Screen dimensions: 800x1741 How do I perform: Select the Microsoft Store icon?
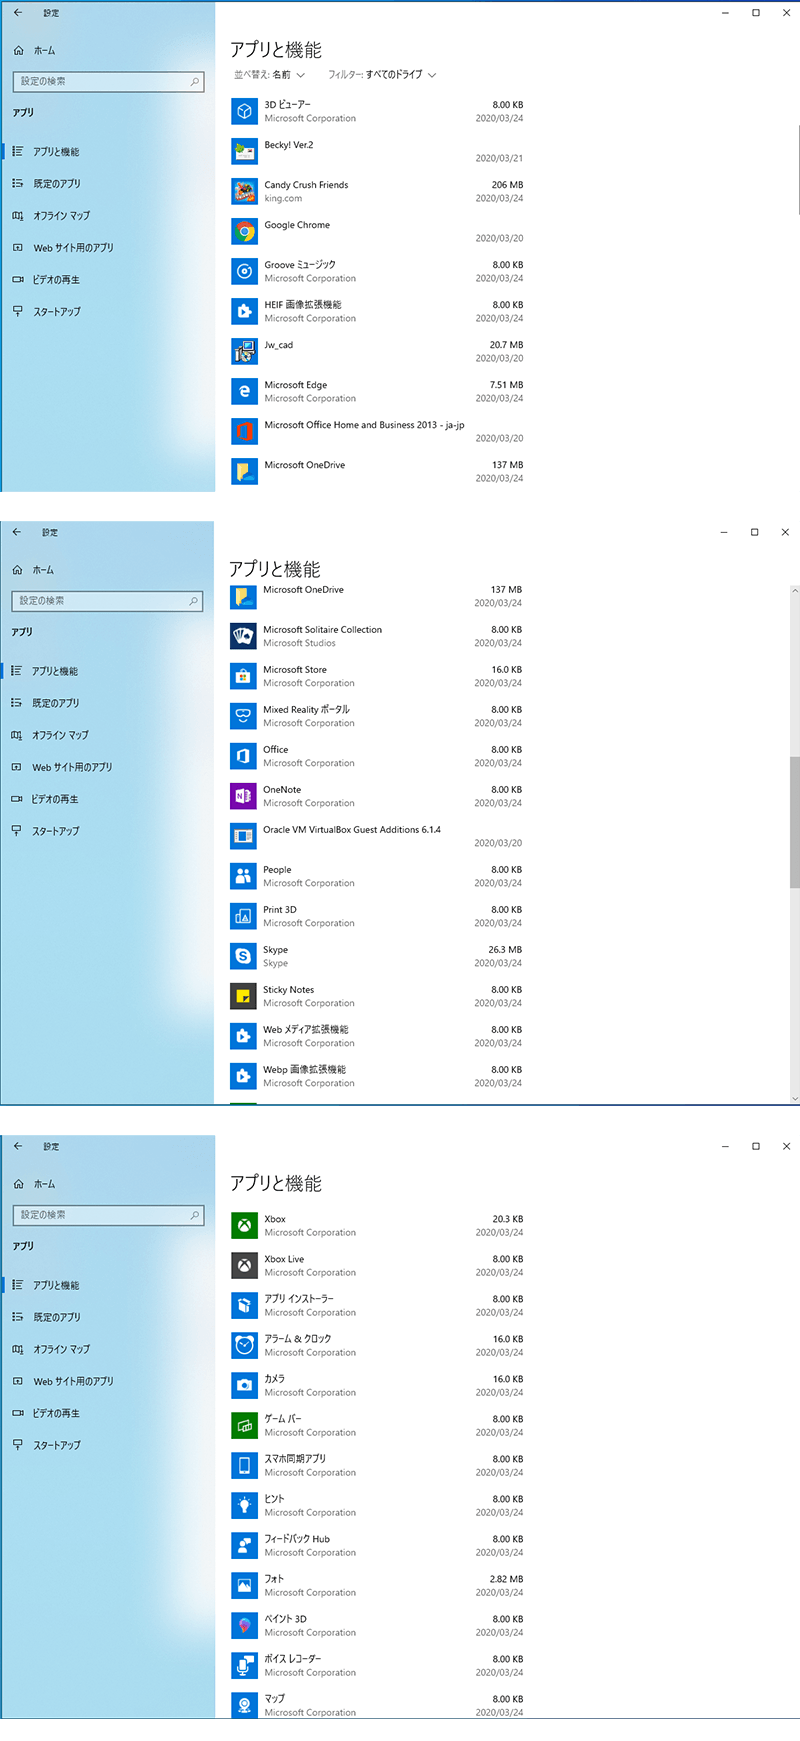coord(243,676)
